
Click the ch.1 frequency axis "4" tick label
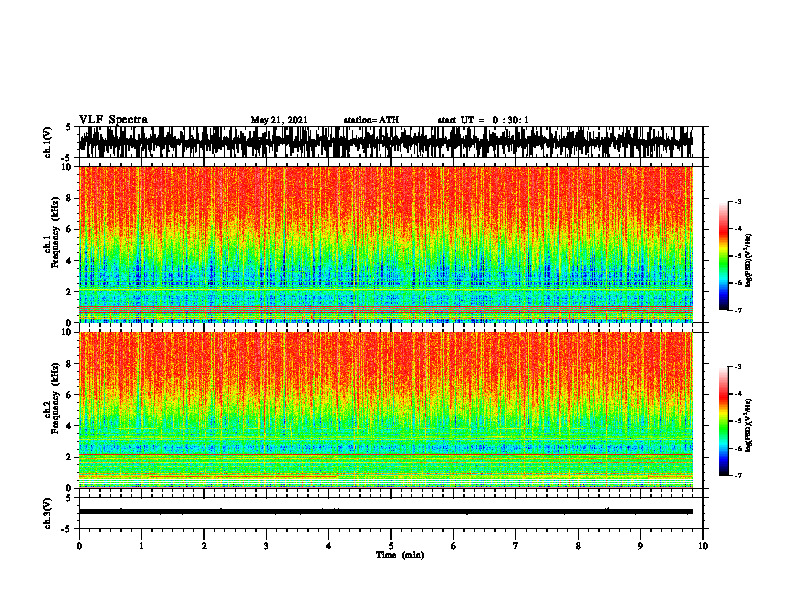pos(70,261)
